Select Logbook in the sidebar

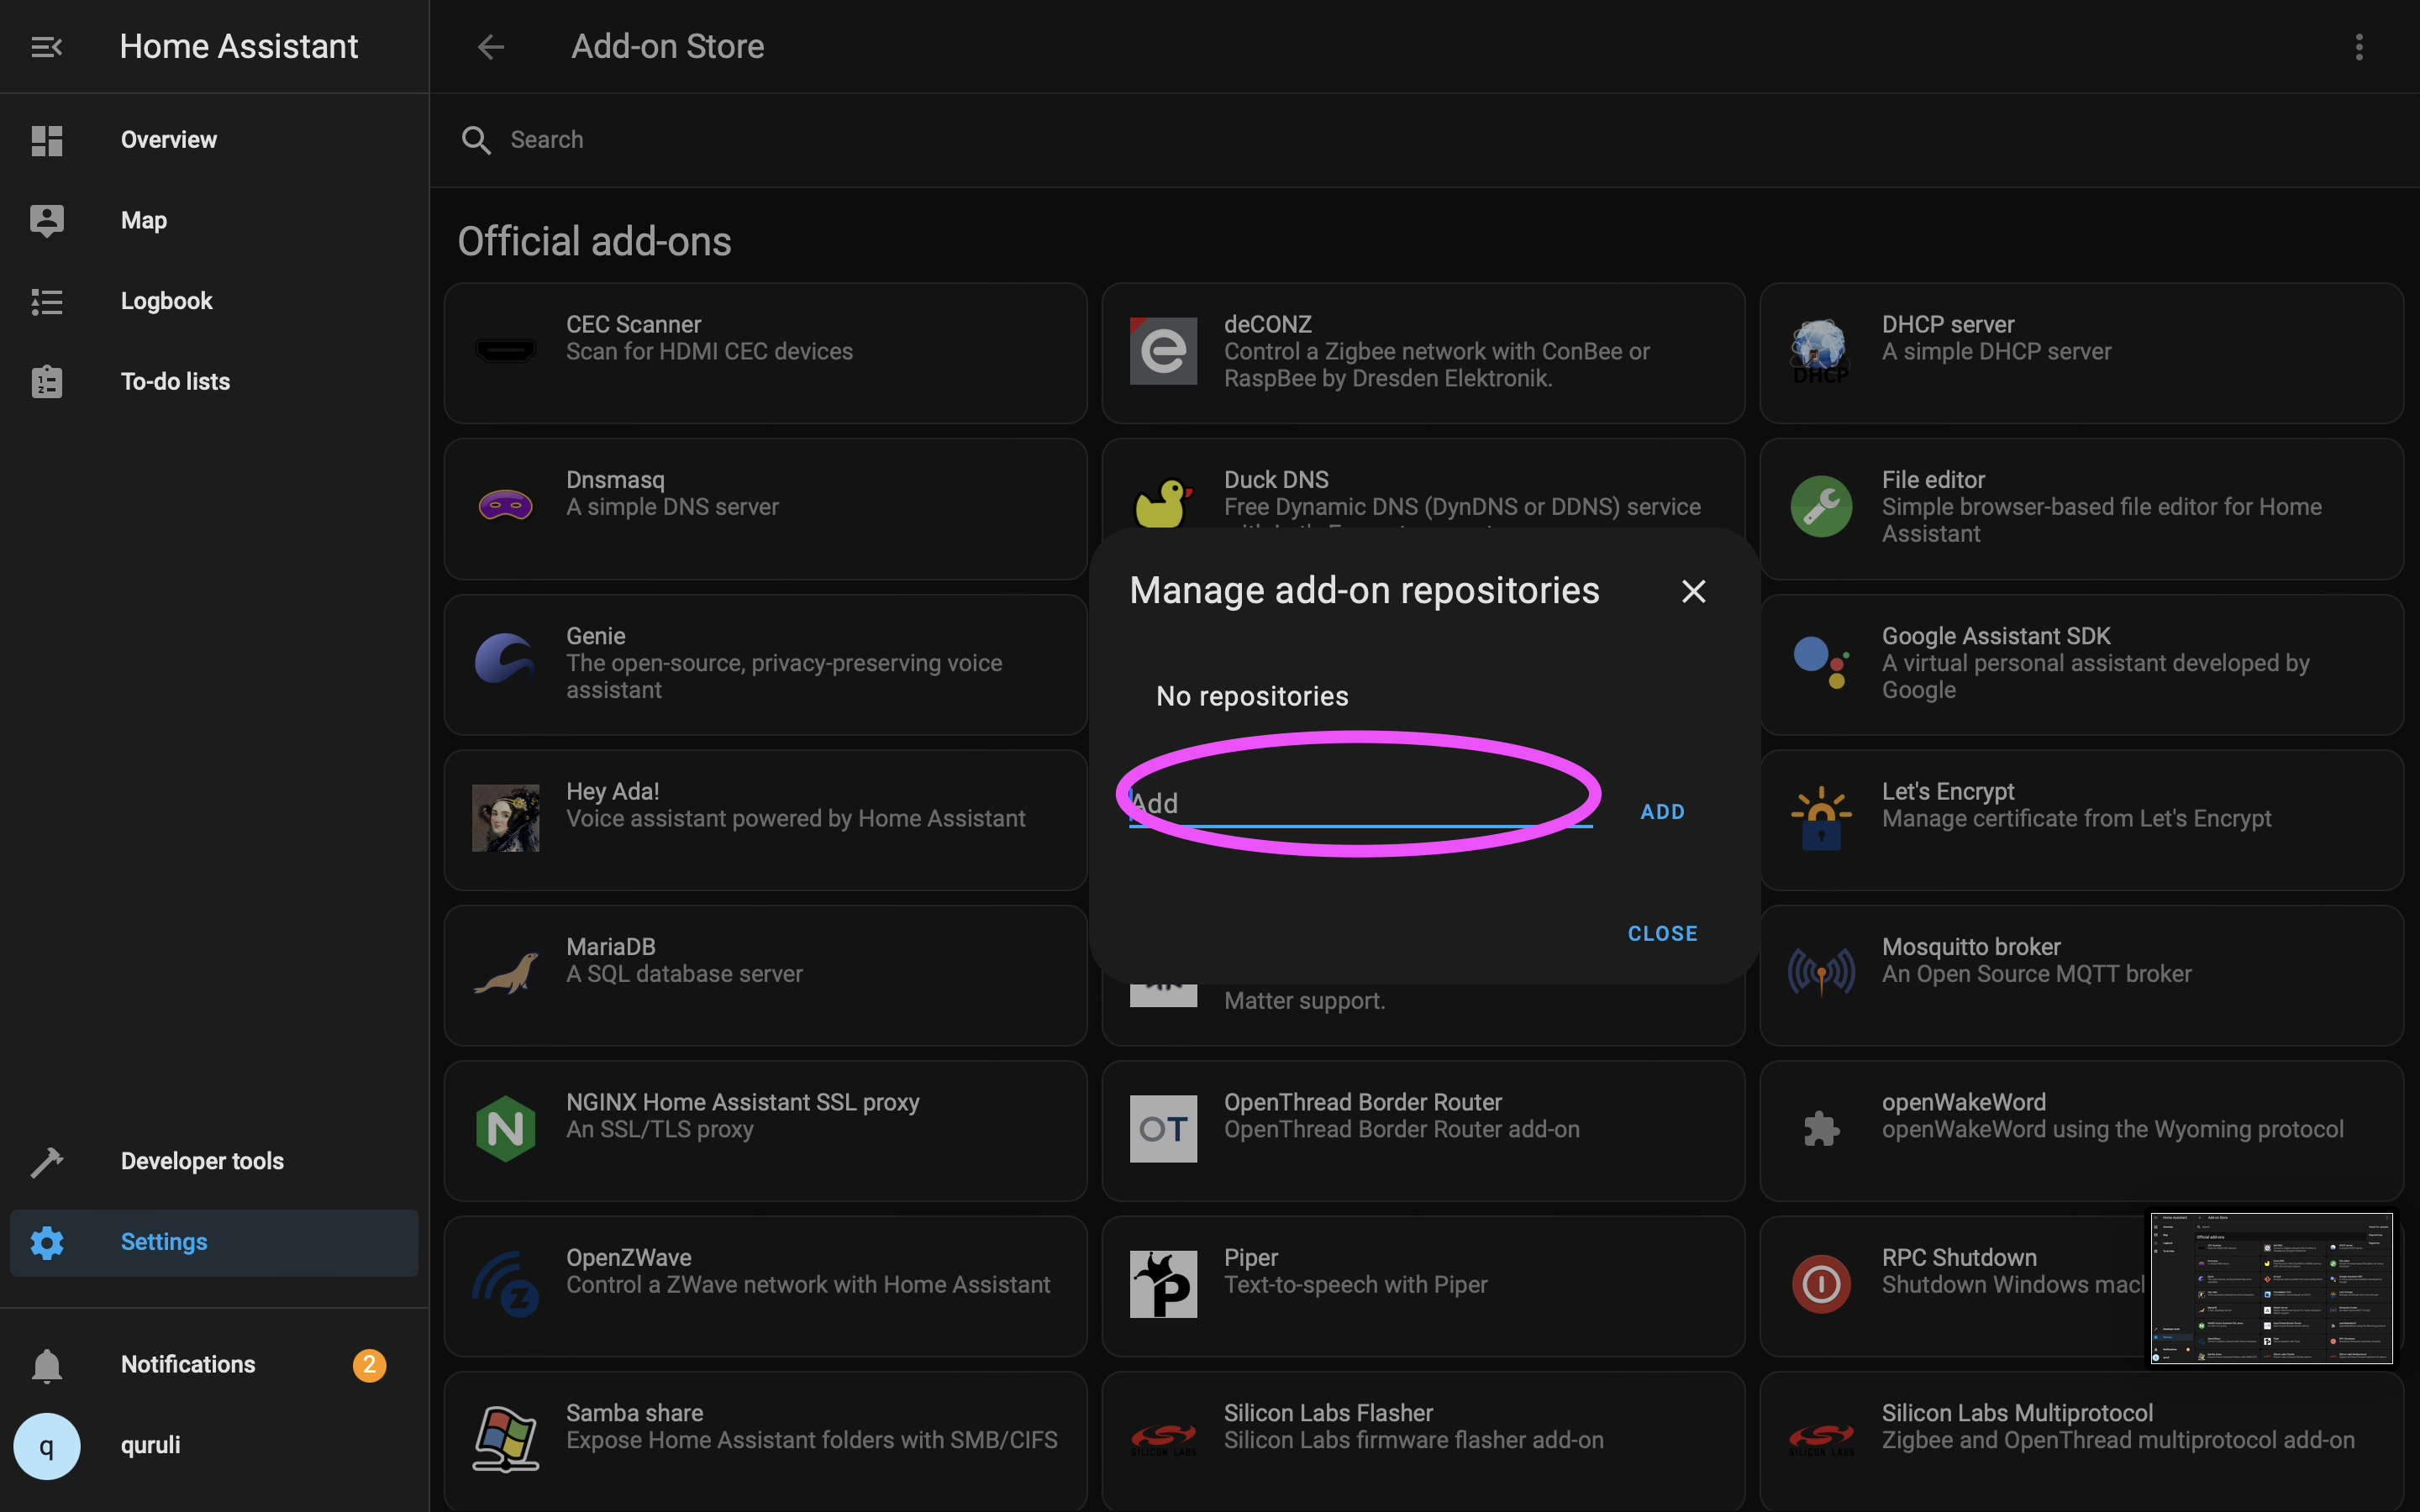214,301
